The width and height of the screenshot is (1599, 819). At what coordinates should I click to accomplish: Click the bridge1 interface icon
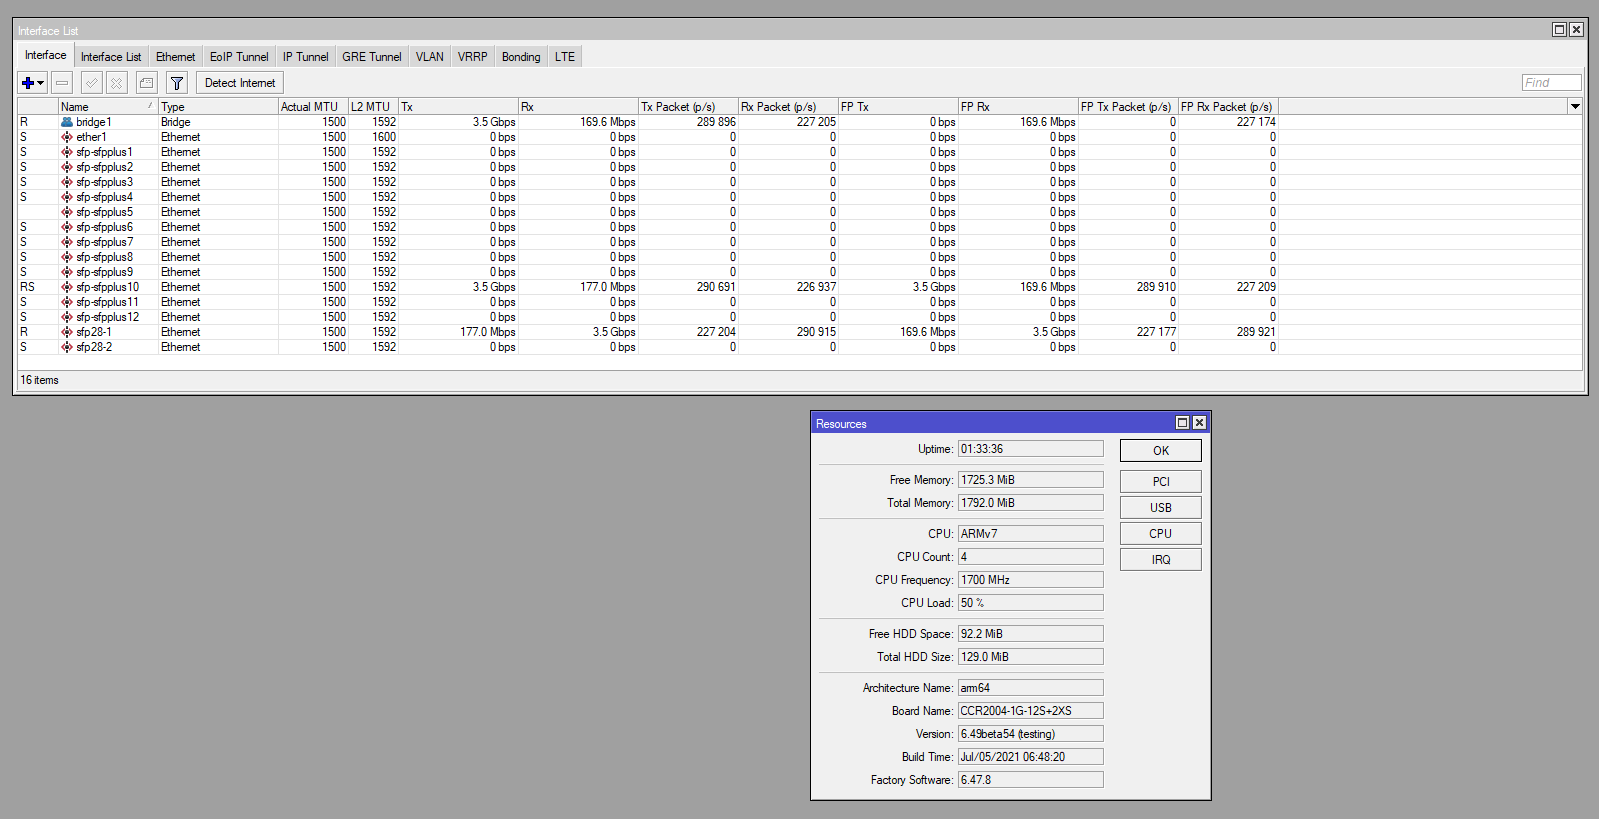67,122
